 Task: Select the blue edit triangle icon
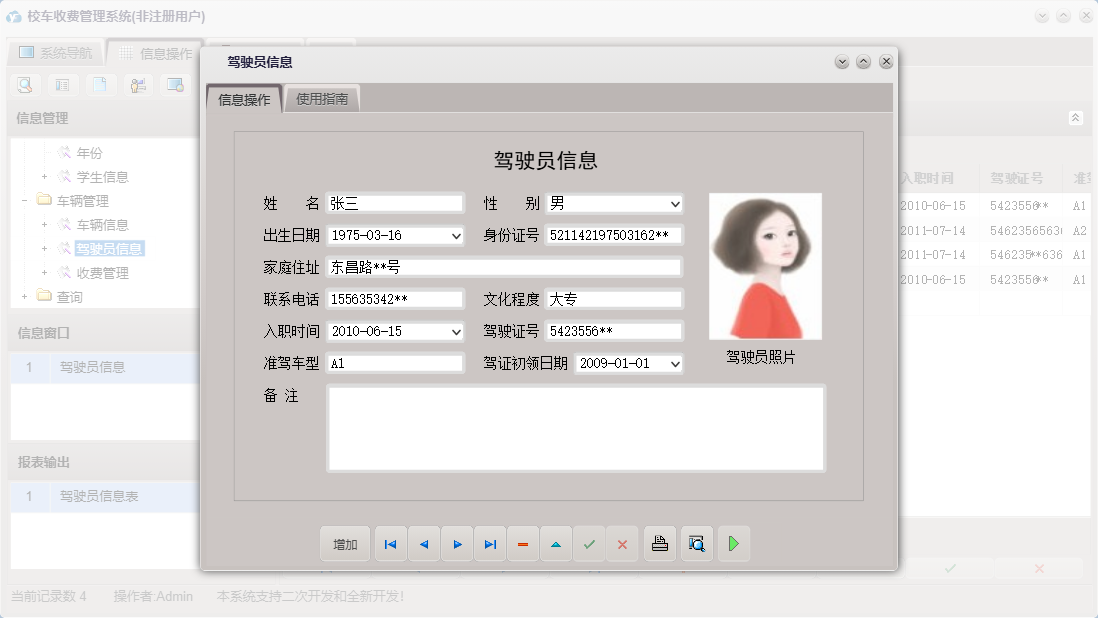pyautogui.click(x=556, y=543)
